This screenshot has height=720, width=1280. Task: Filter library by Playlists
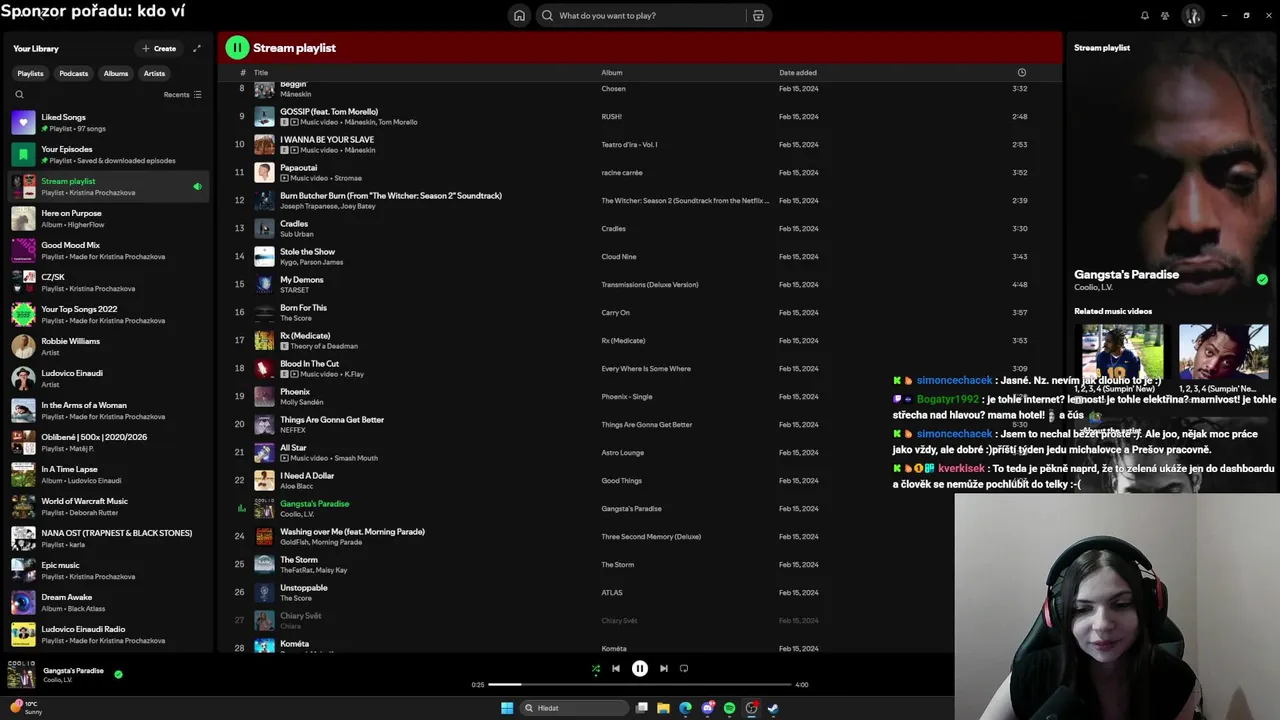[x=30, y=73]
